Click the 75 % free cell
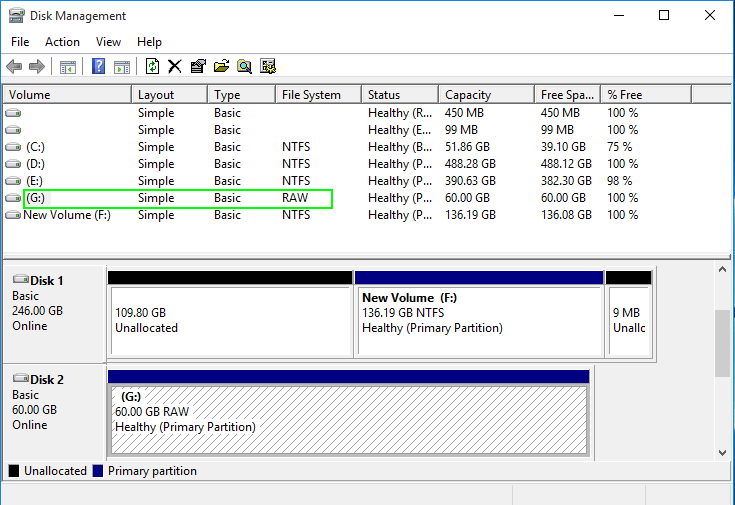 pyautogui.click(x=620, y=147)
